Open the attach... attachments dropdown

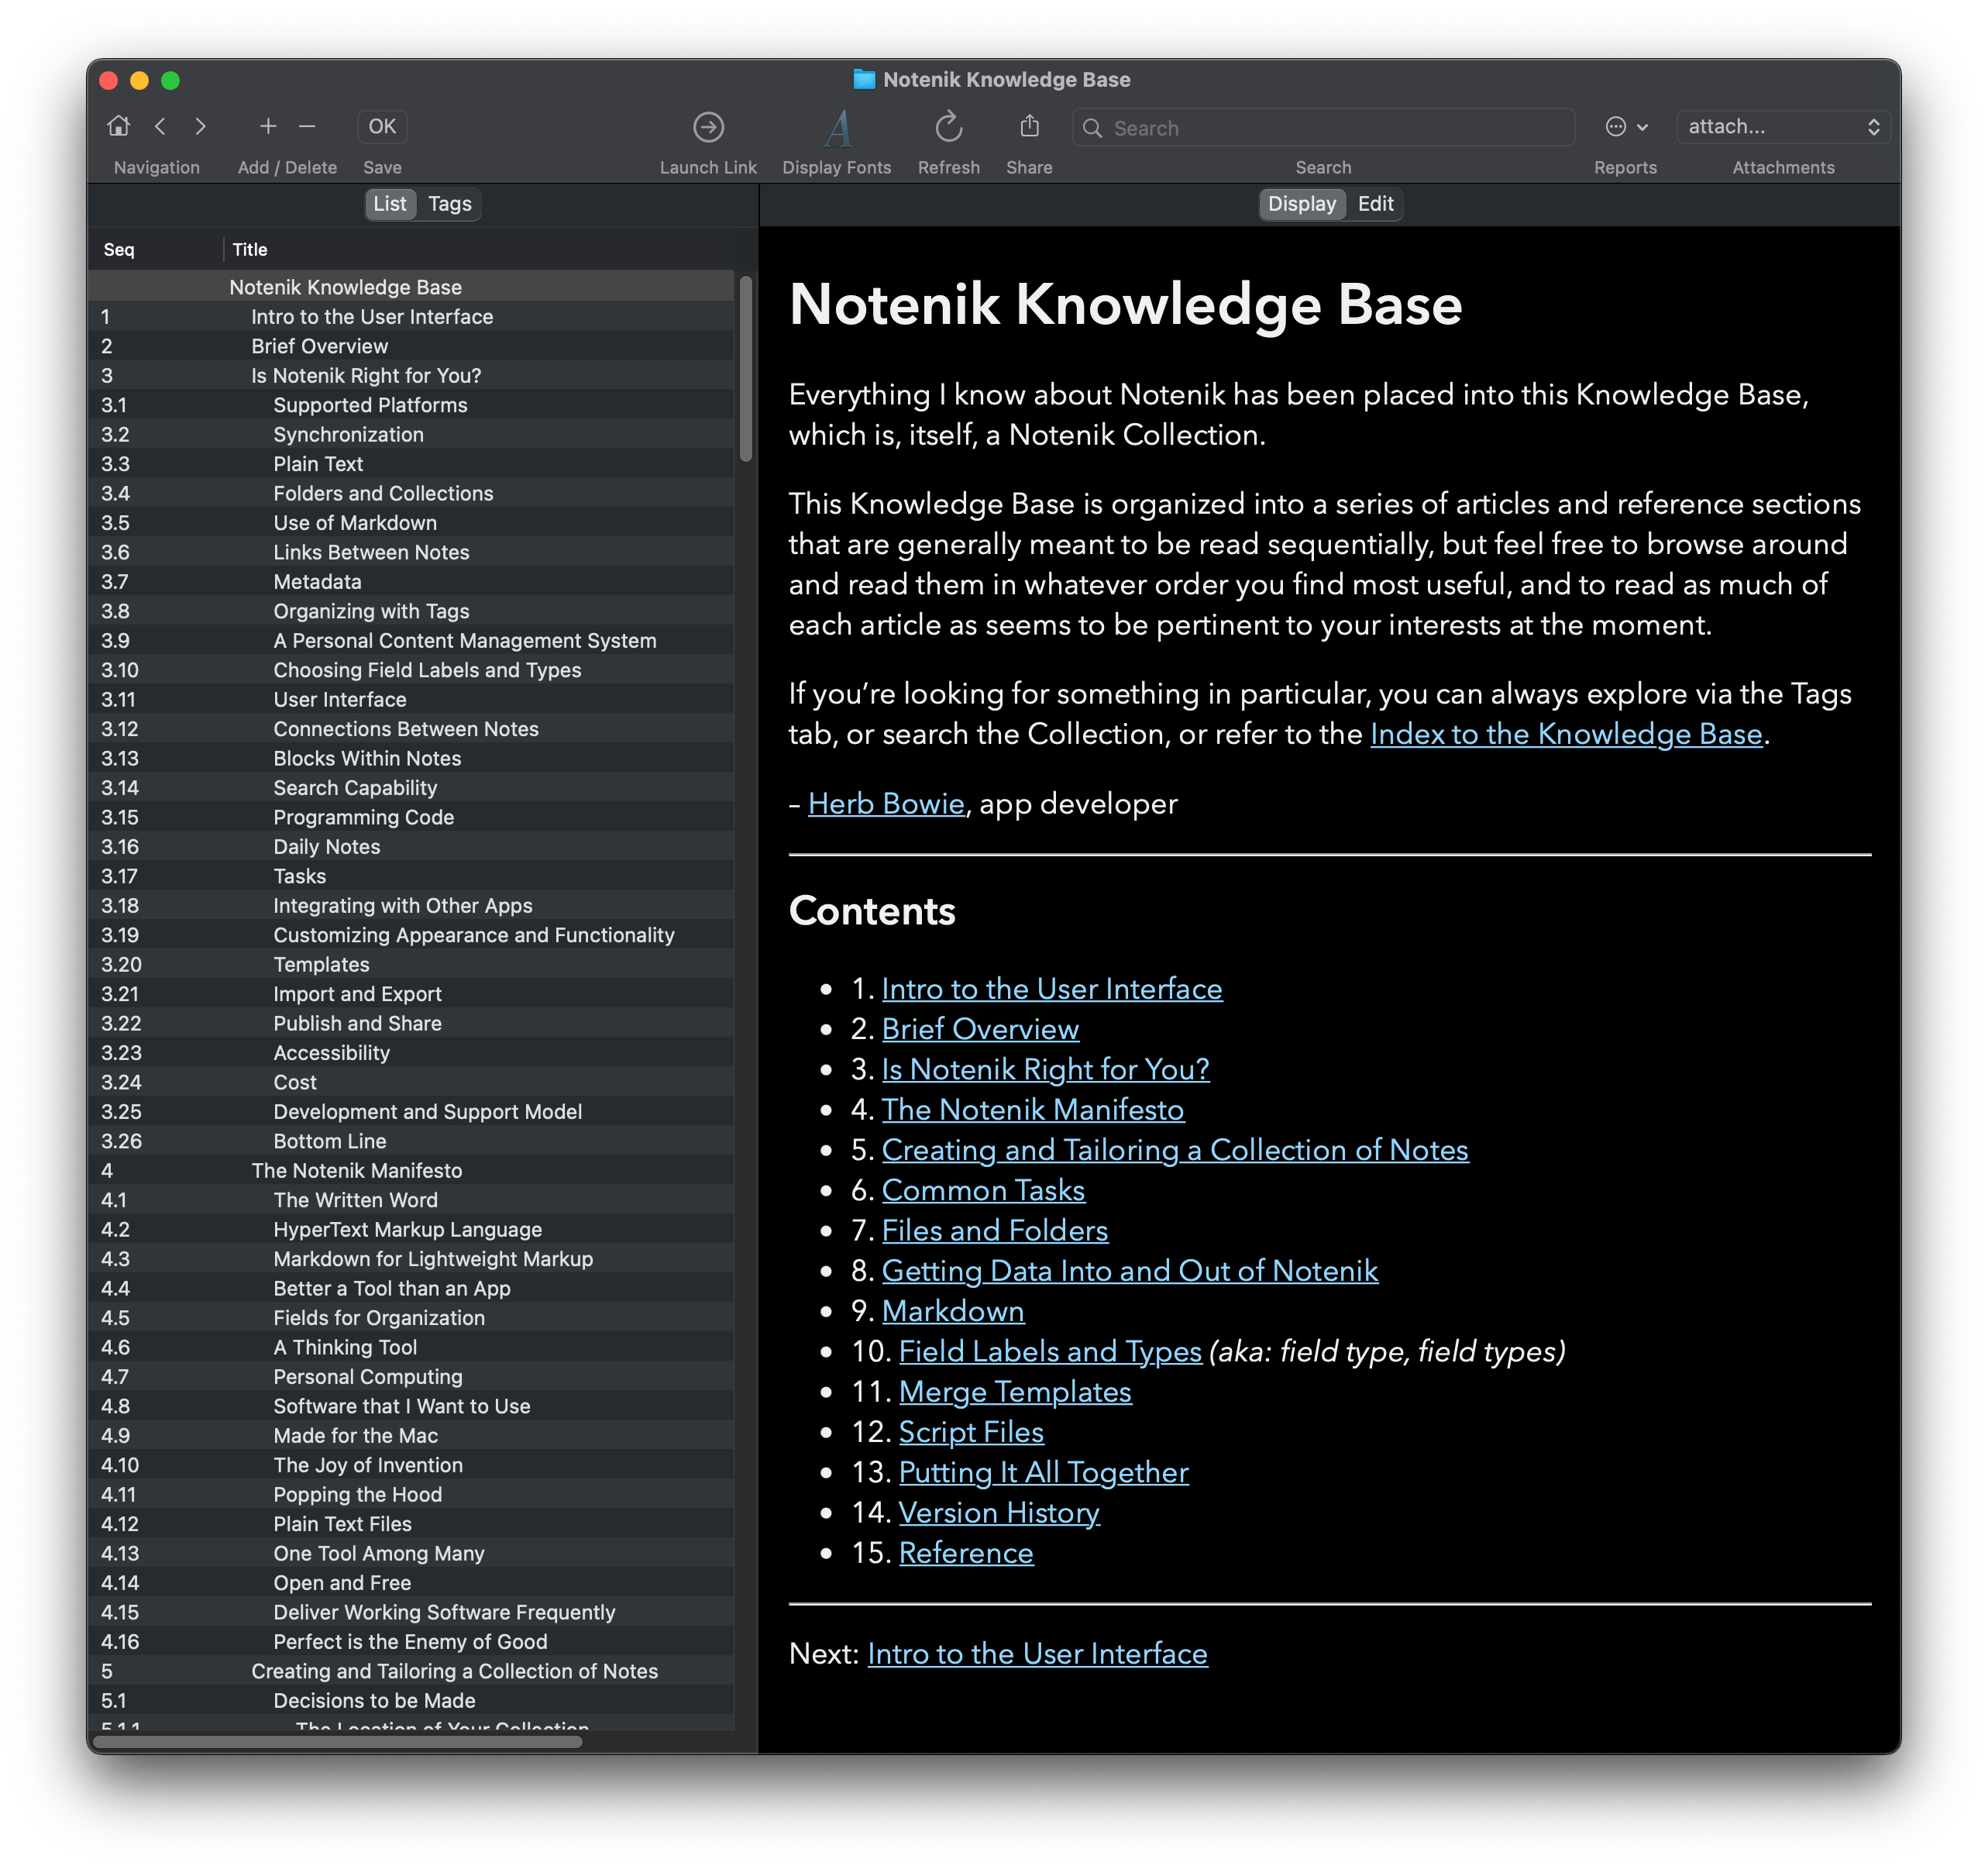click(x=1784, y=127)
